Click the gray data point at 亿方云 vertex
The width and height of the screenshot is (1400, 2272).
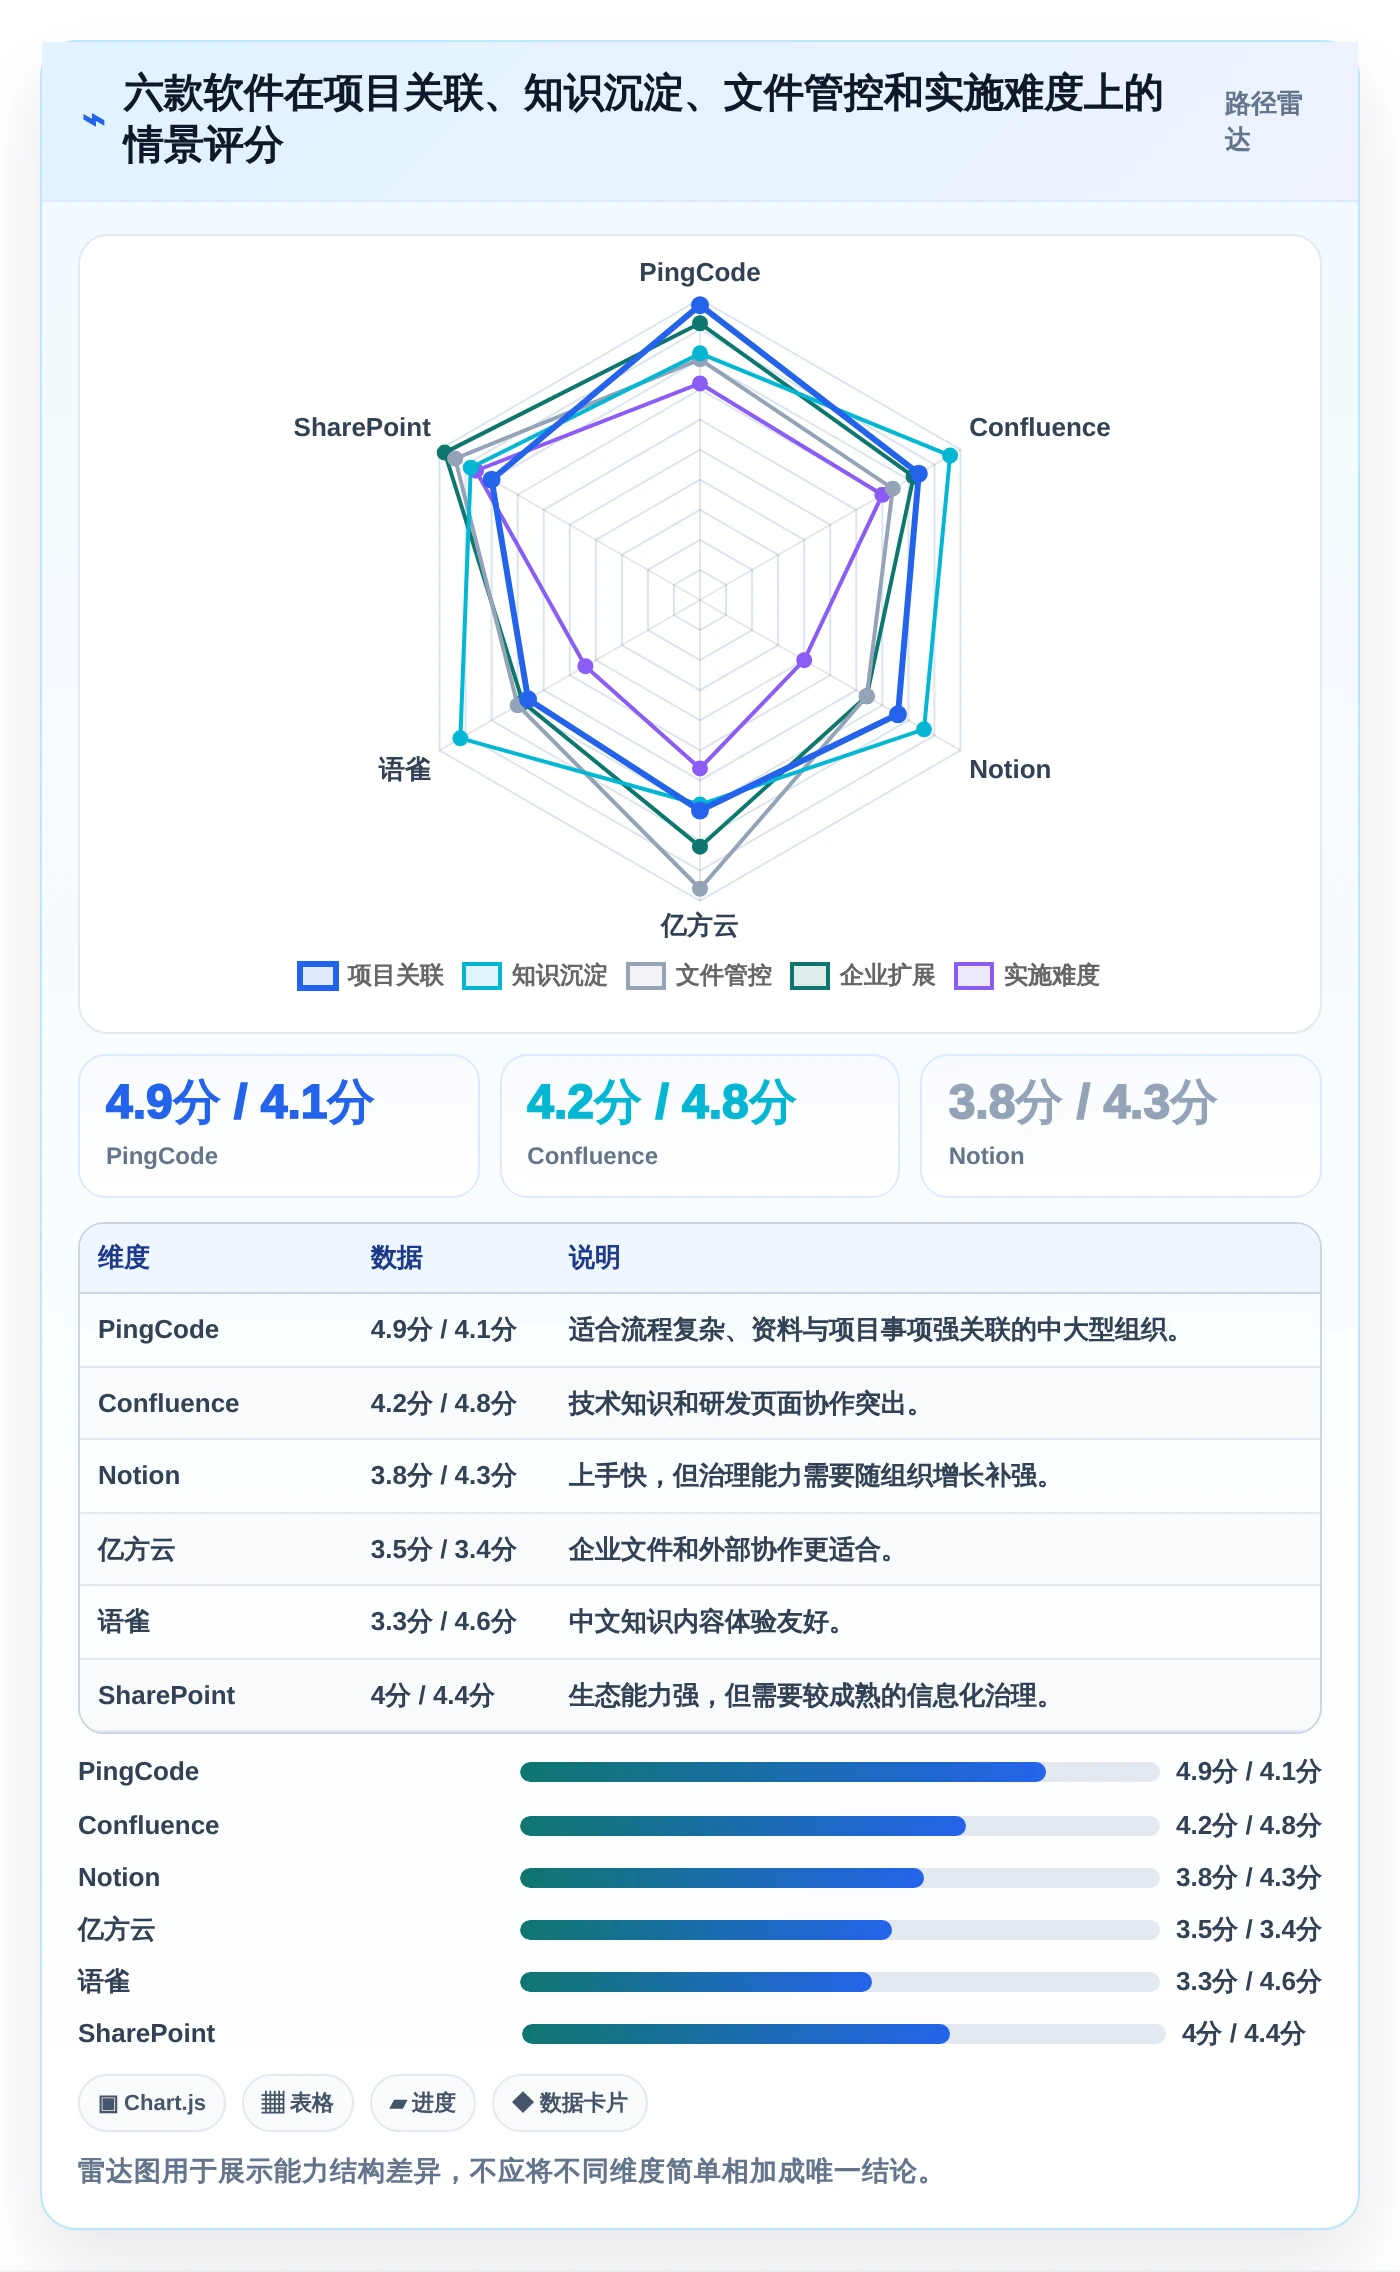(x=700, y=888)
